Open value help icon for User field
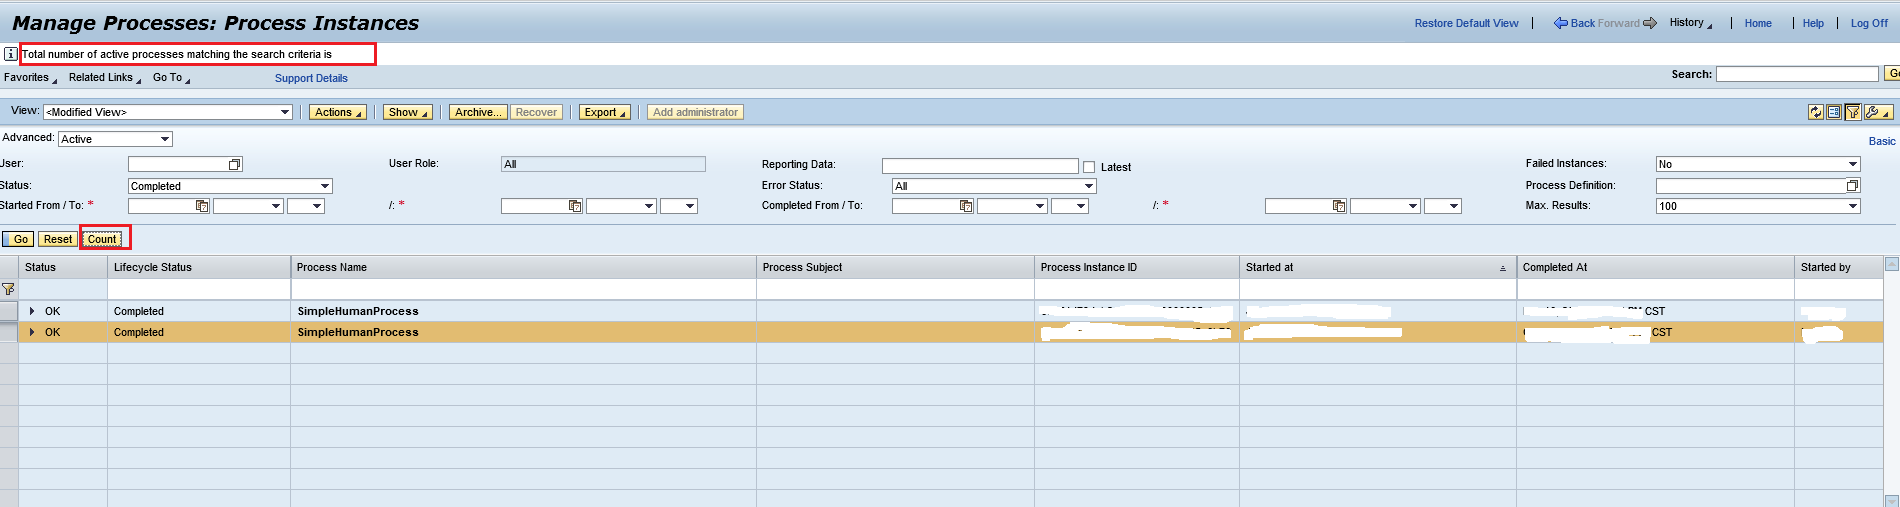1900x507 pixels. click(x=235, y=164)
